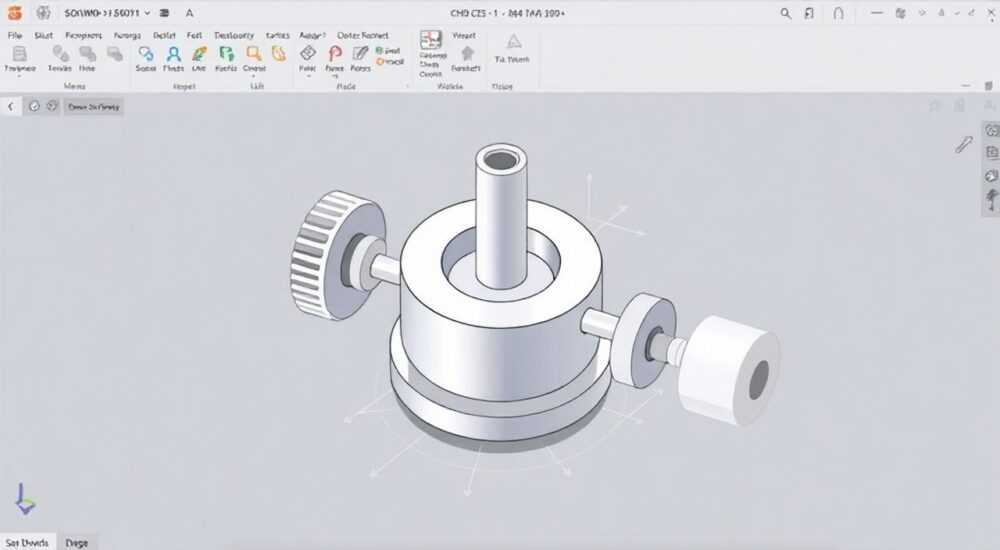Click the 3D axis triad indicator
This screenshot has height=550, width=1000.
pyautogui.click(x=25, y=499)
